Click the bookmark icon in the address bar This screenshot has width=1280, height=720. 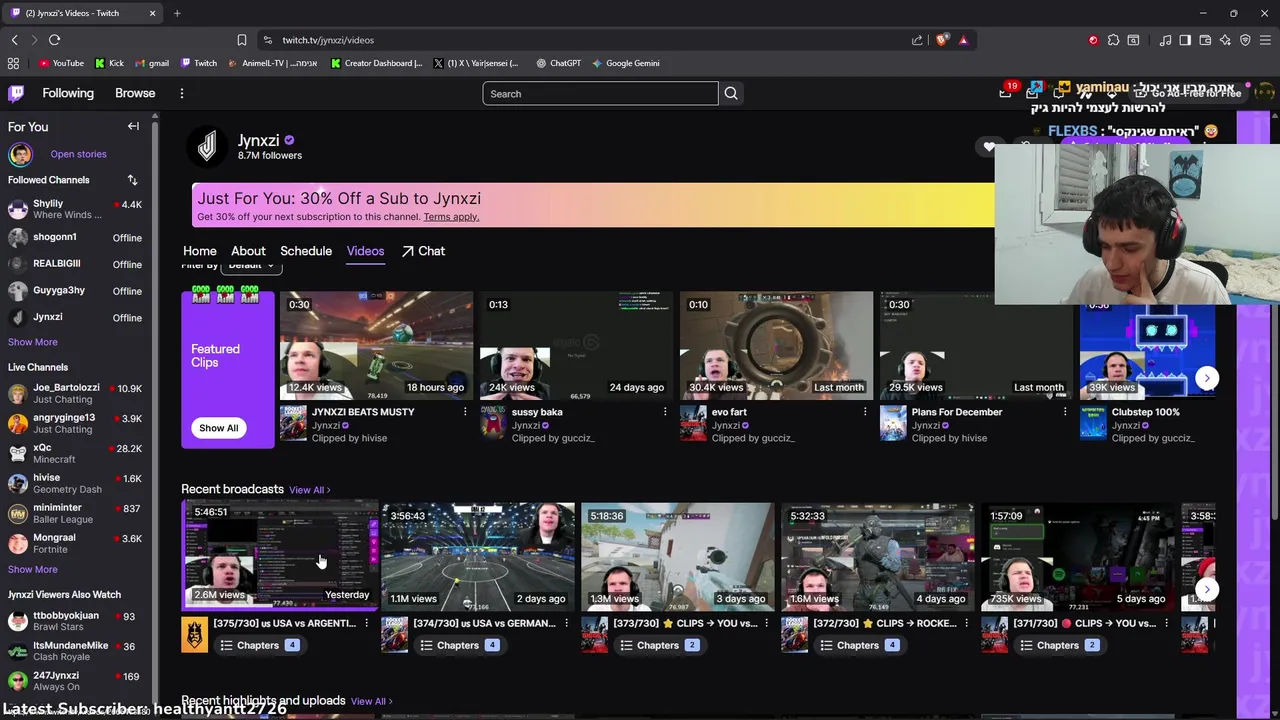coord(242,40)
